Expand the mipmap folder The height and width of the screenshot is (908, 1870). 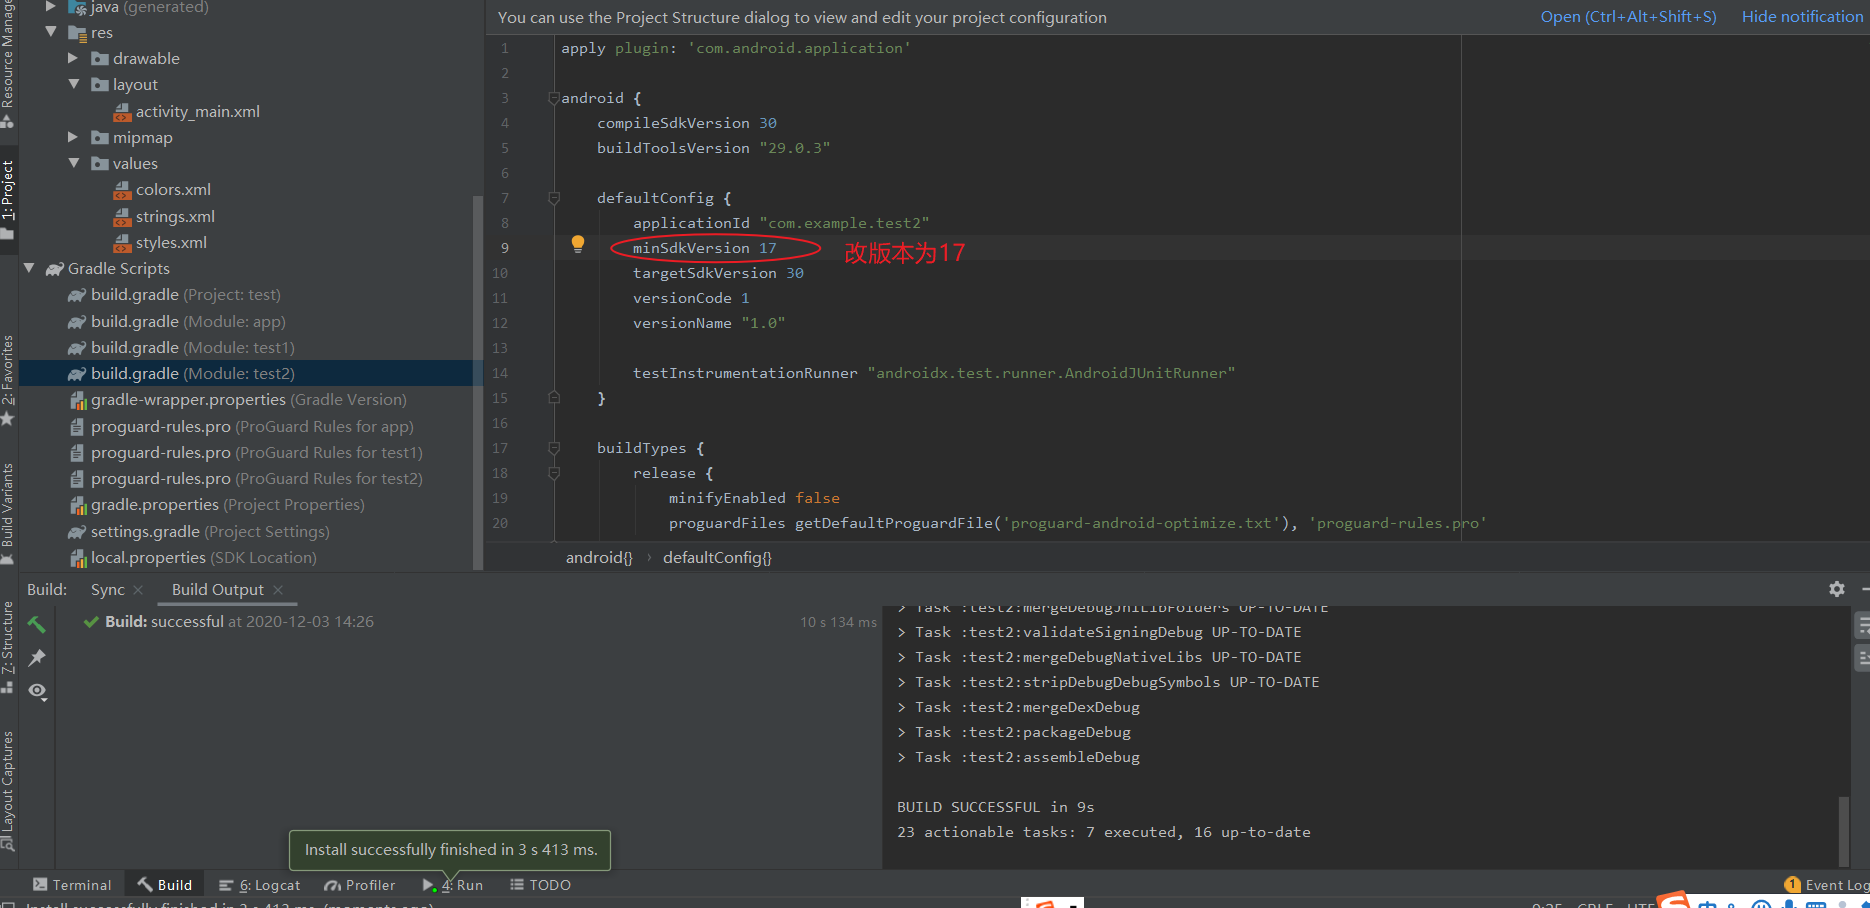73,137
